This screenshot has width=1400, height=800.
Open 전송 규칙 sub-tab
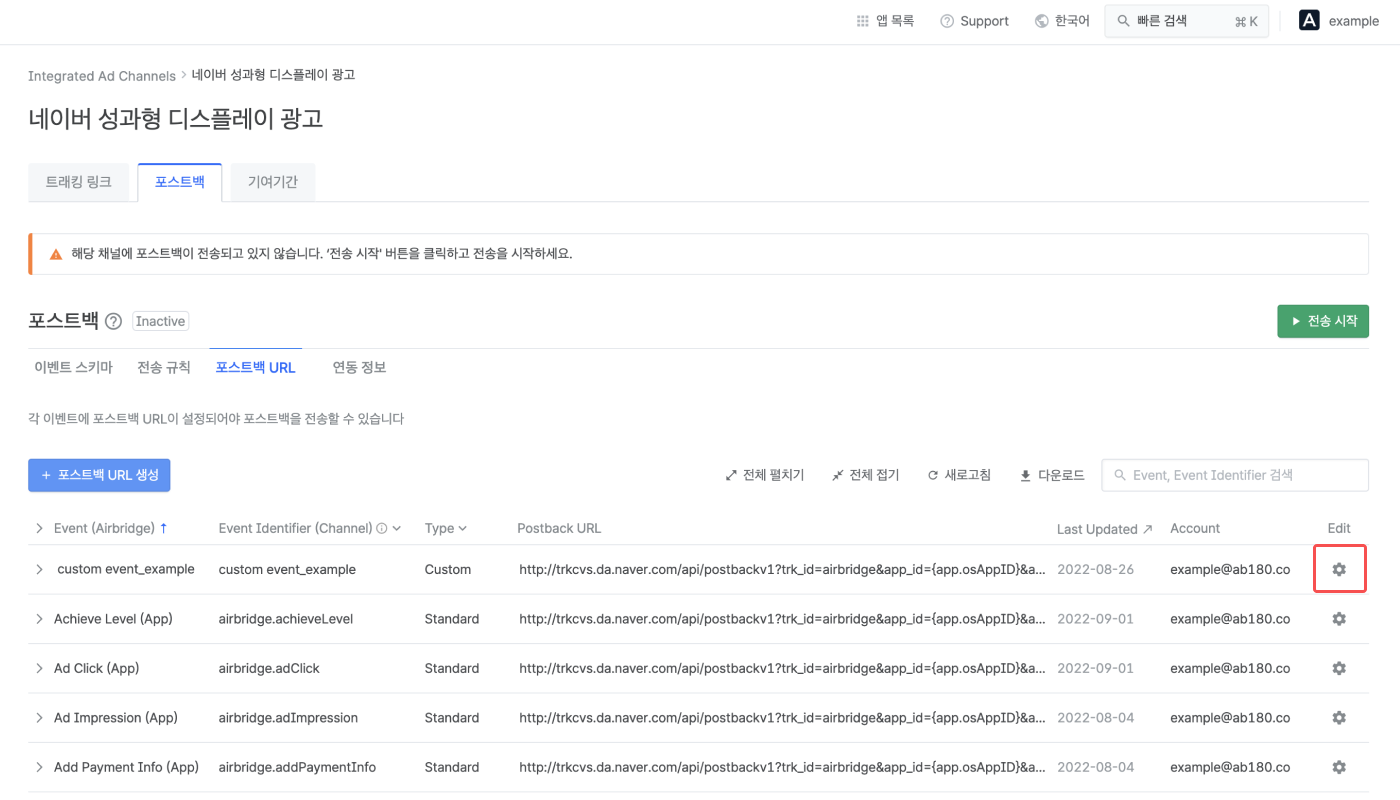164,367
